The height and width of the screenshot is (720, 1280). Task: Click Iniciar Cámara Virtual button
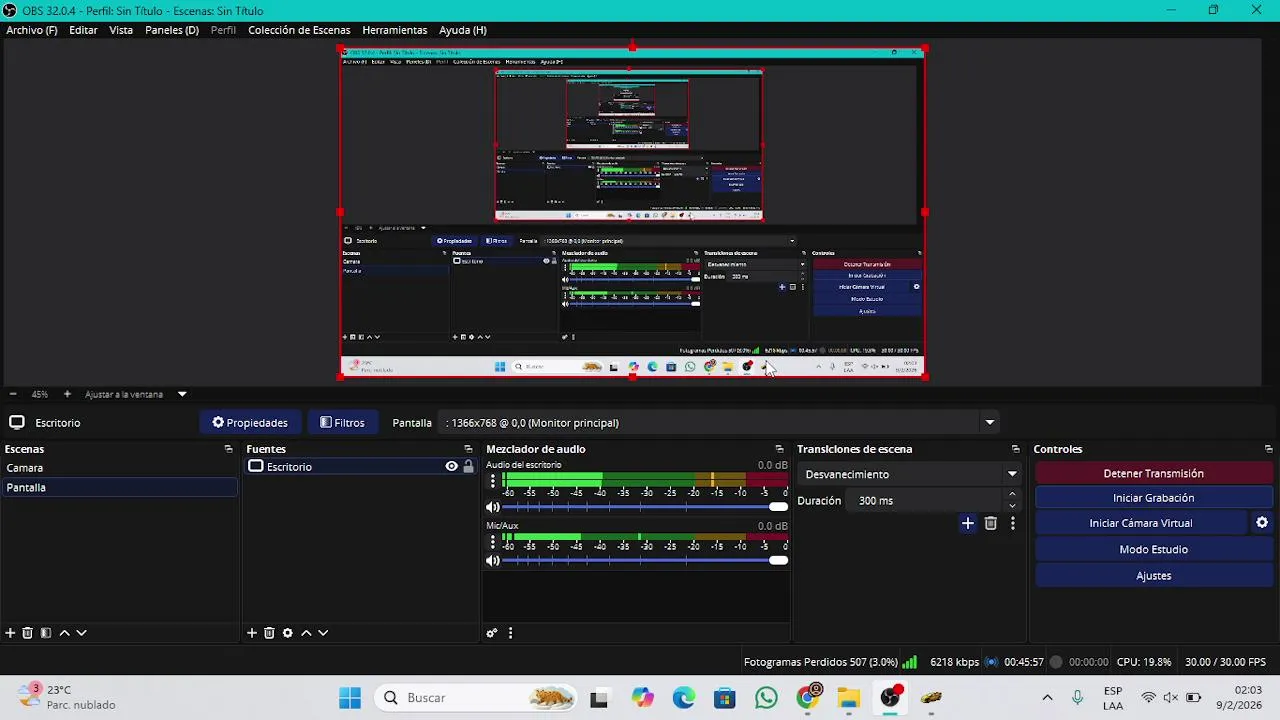[1141, 523]
